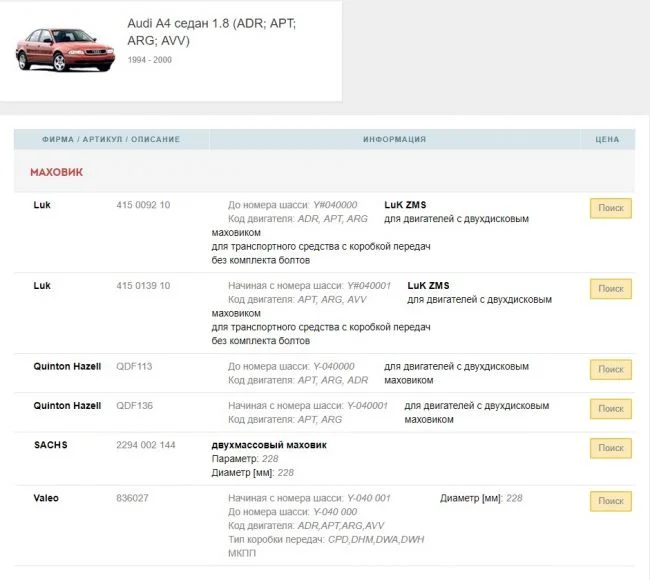Select part number 415 0139 10
This screenshot has height=580, width=650.
143,286
